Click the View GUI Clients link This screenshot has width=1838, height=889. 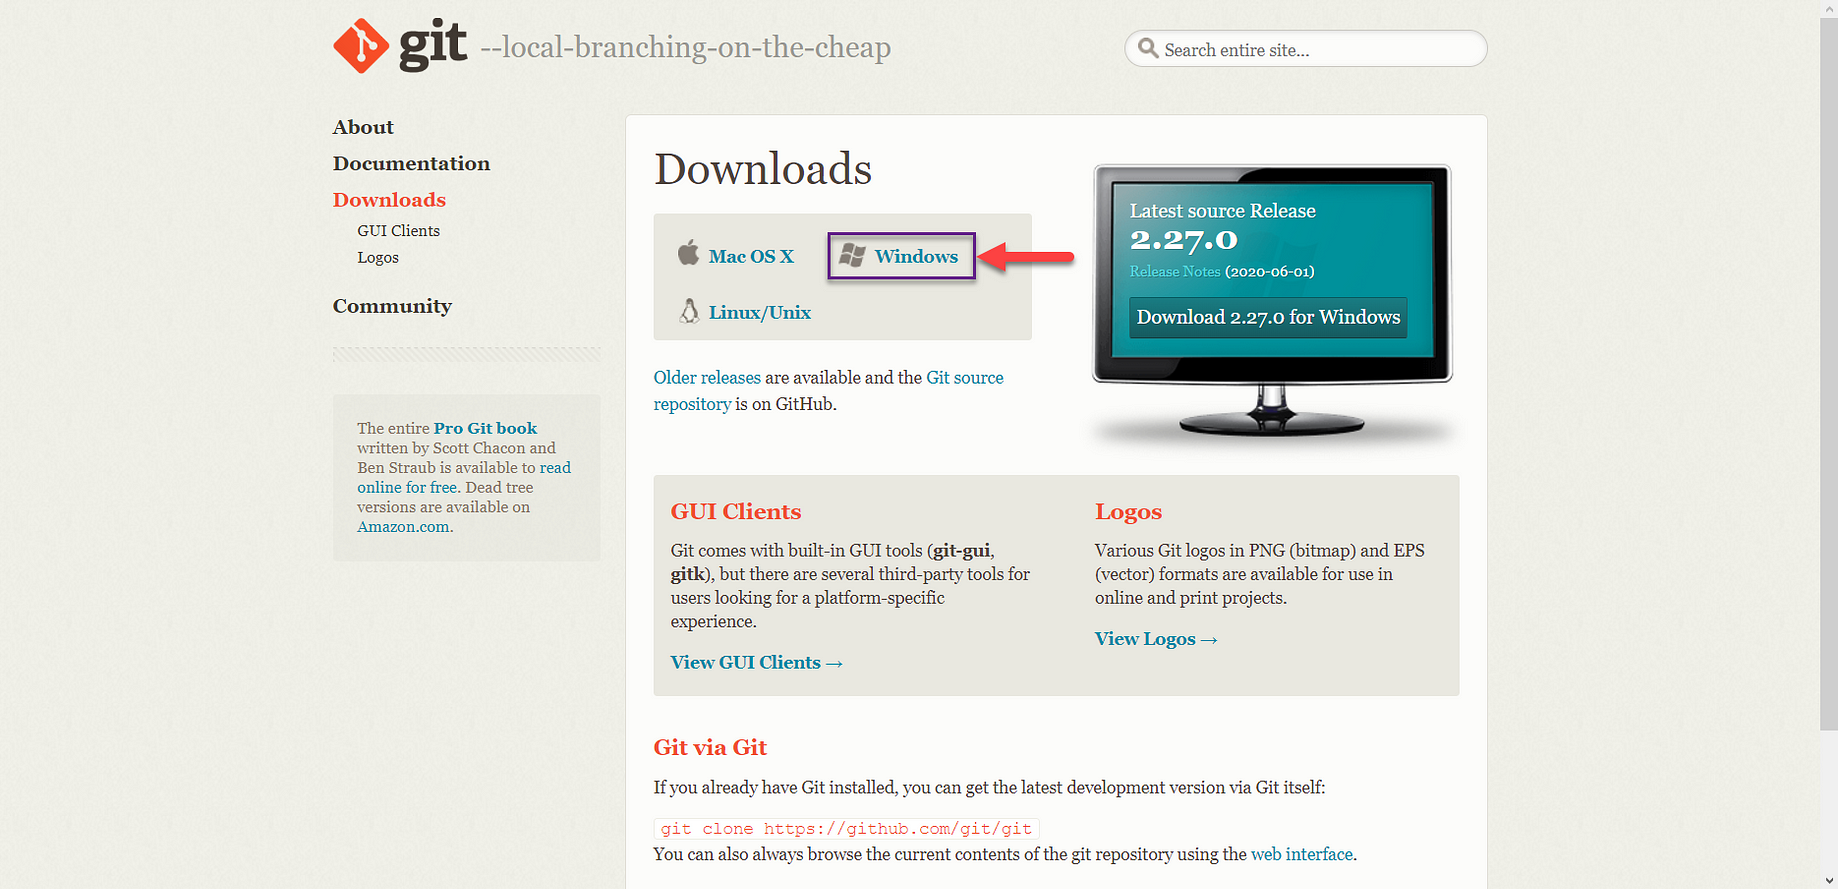(x=757, y=663)
